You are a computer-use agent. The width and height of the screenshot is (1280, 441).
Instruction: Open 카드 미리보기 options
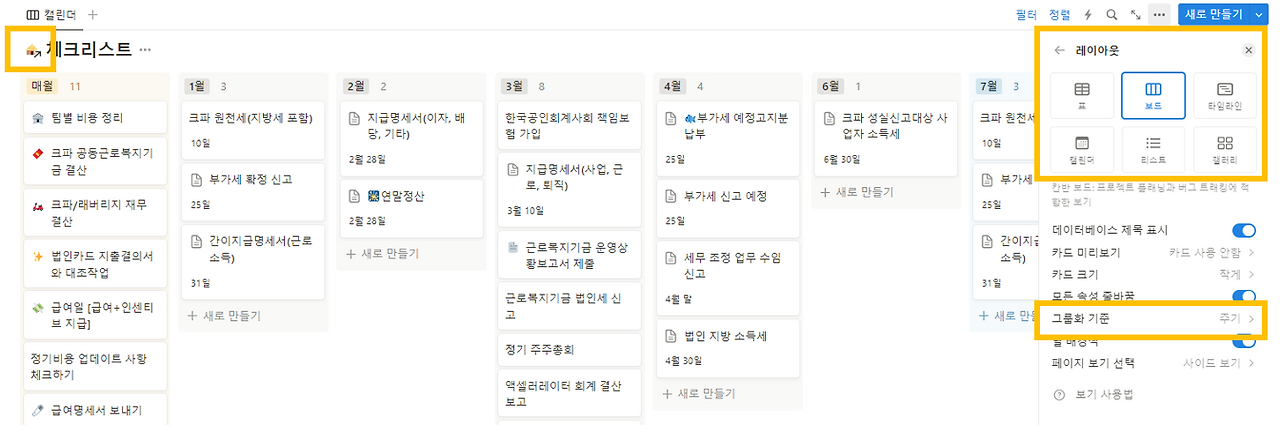tap(1152, 253)
